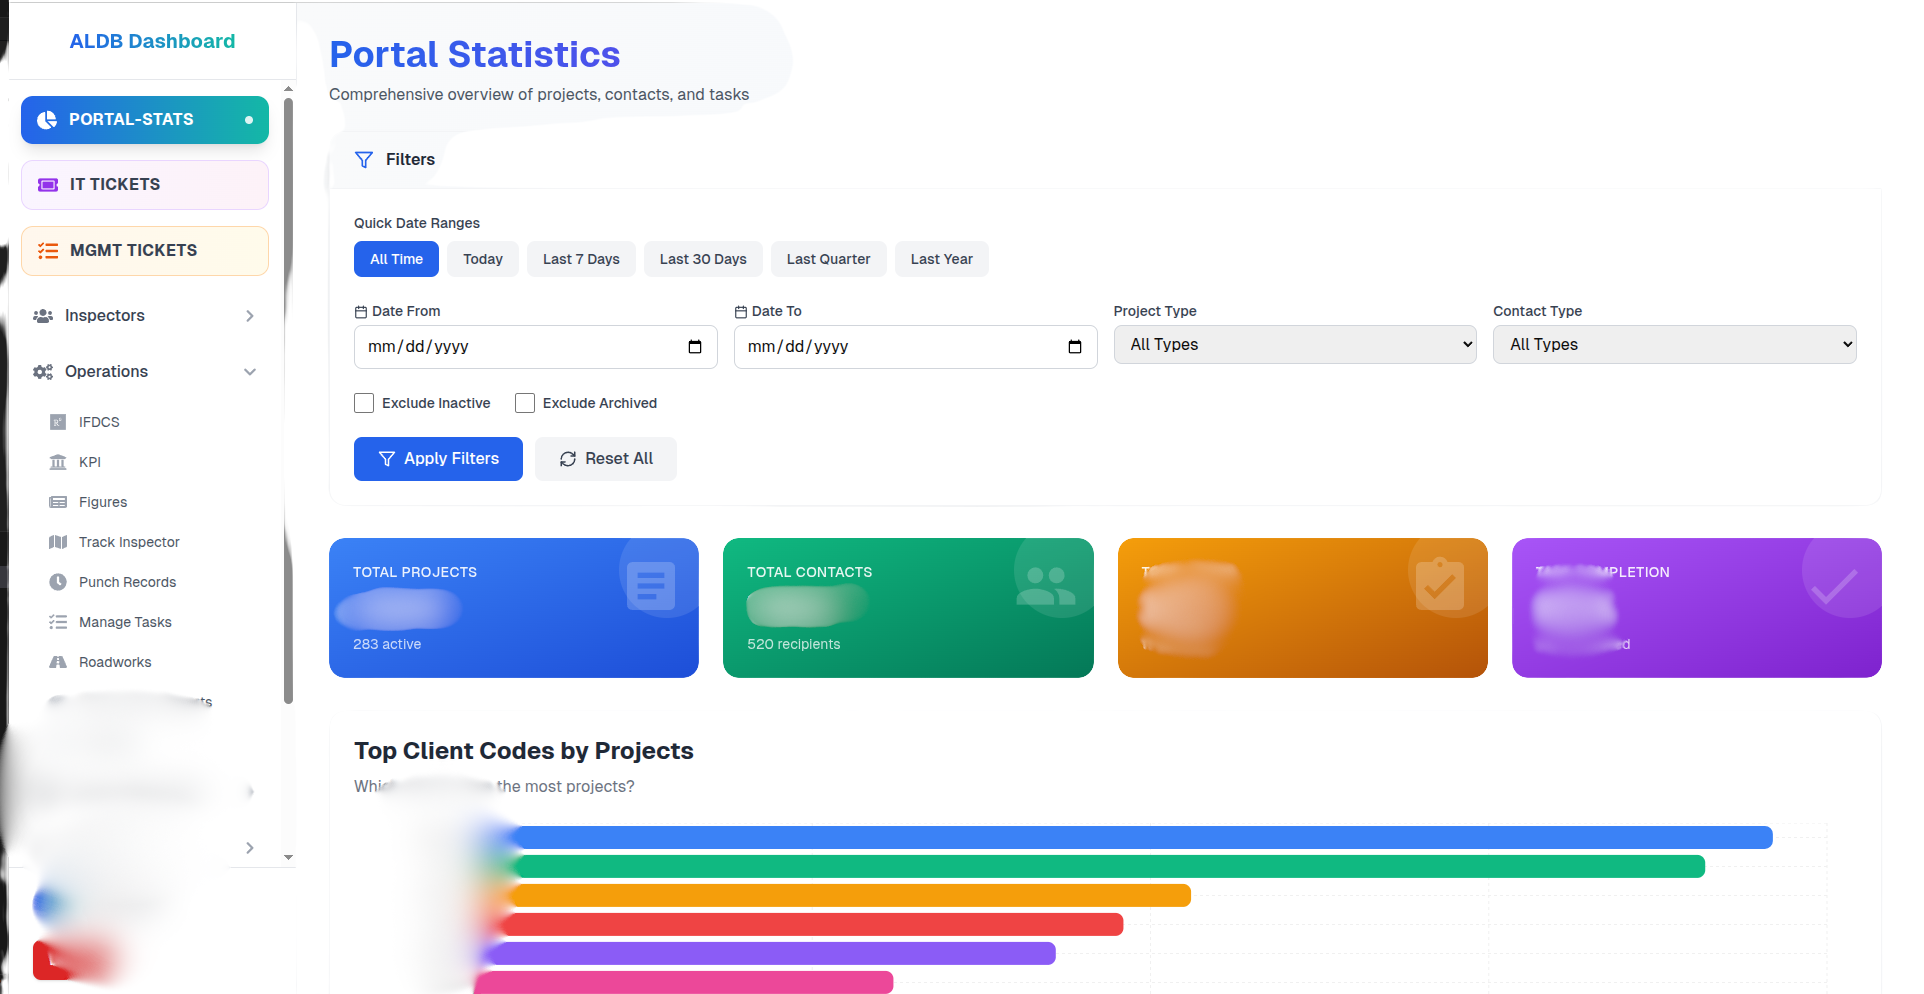1924x994 pixels.
Task: Select the All Time quick date range
Action: click(x=396, y=258)
